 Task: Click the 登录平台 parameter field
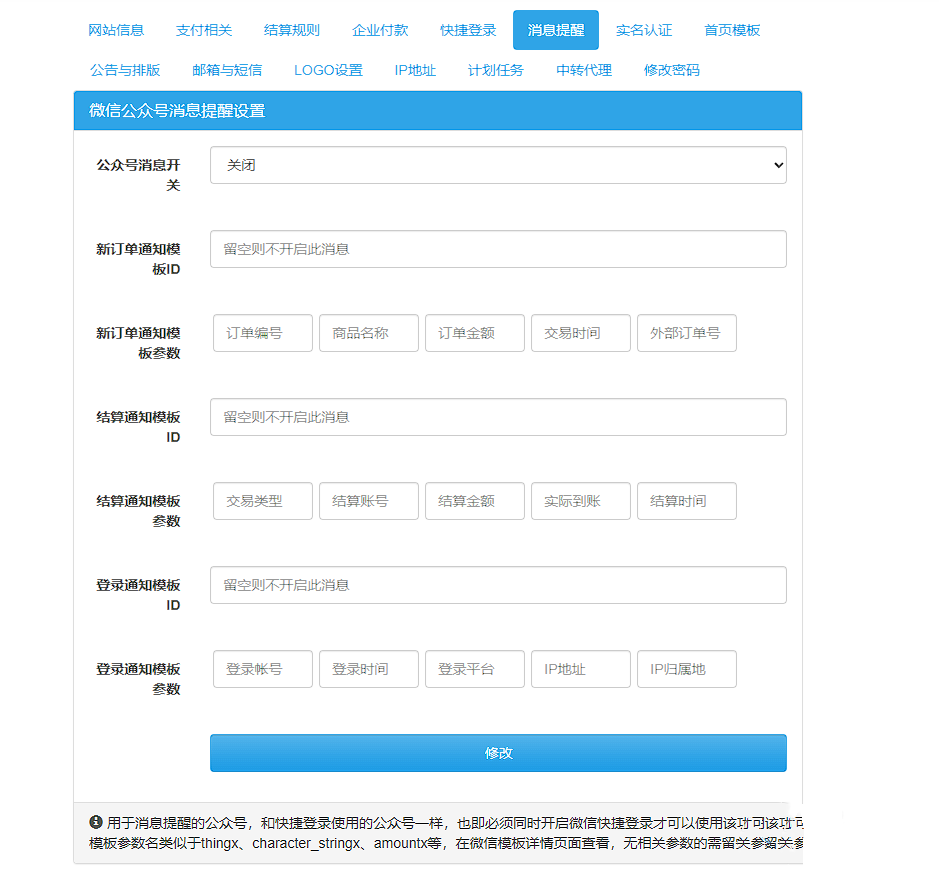(475, 669)
